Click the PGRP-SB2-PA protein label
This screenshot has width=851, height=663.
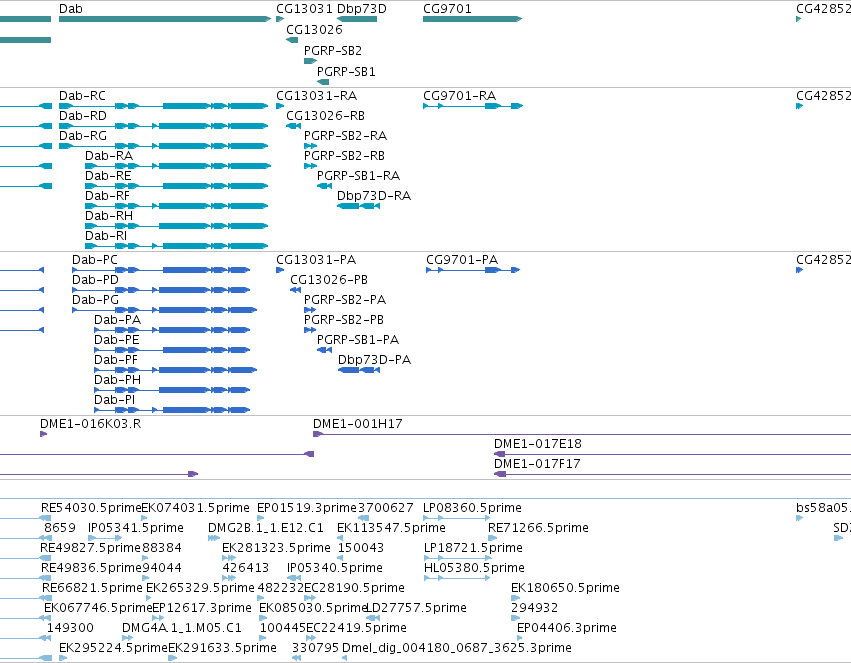[345, 301]
